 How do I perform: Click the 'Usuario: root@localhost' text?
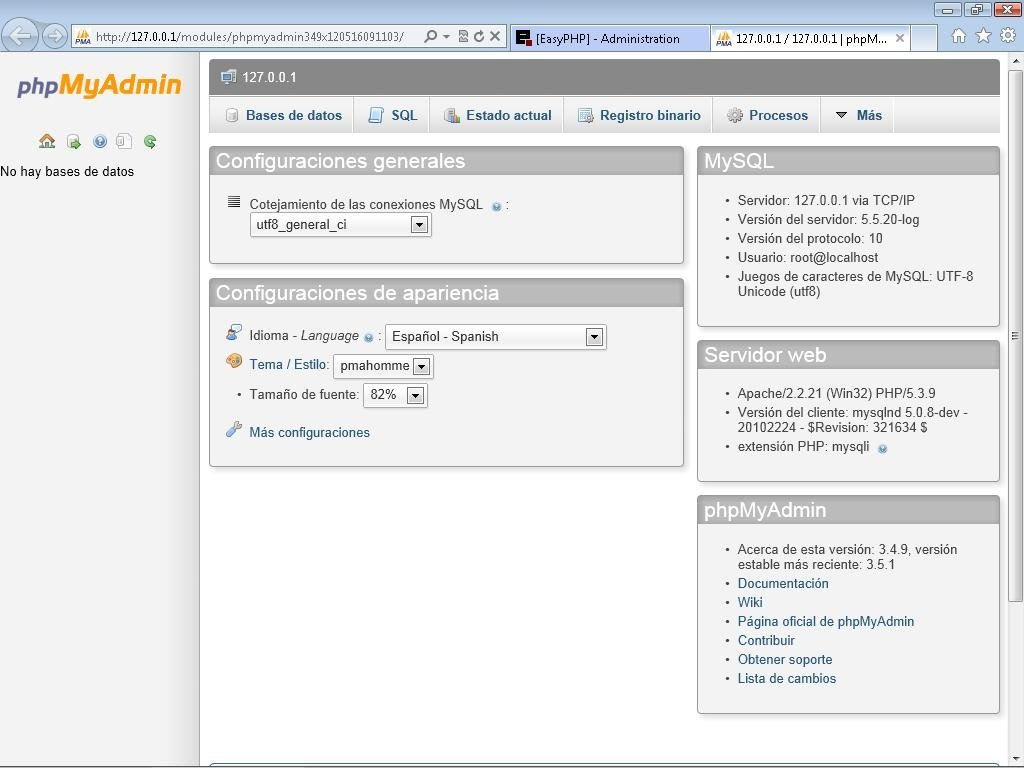tap(808, 257)
